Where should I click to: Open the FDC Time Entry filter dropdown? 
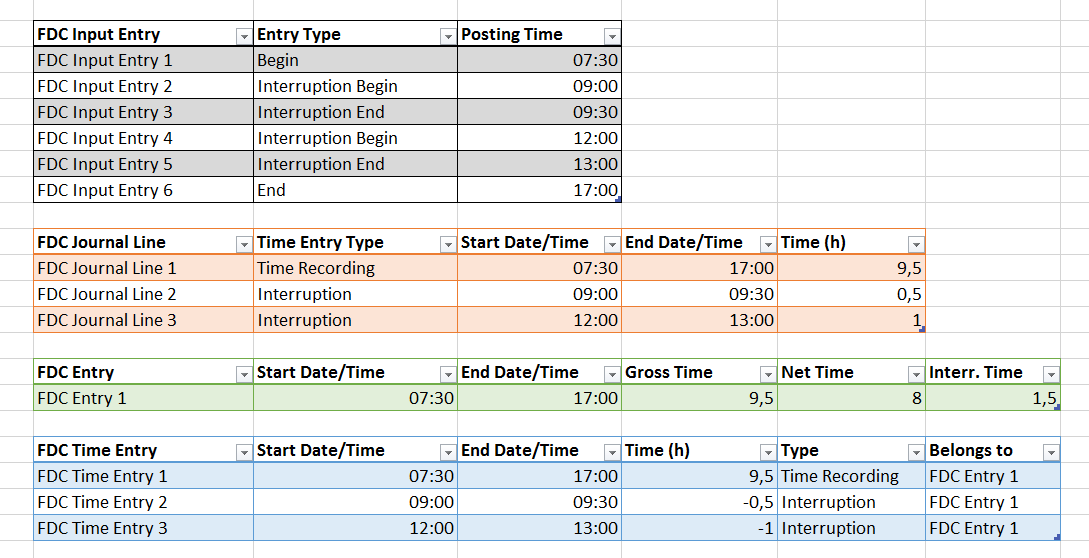[x=243, y=452]
